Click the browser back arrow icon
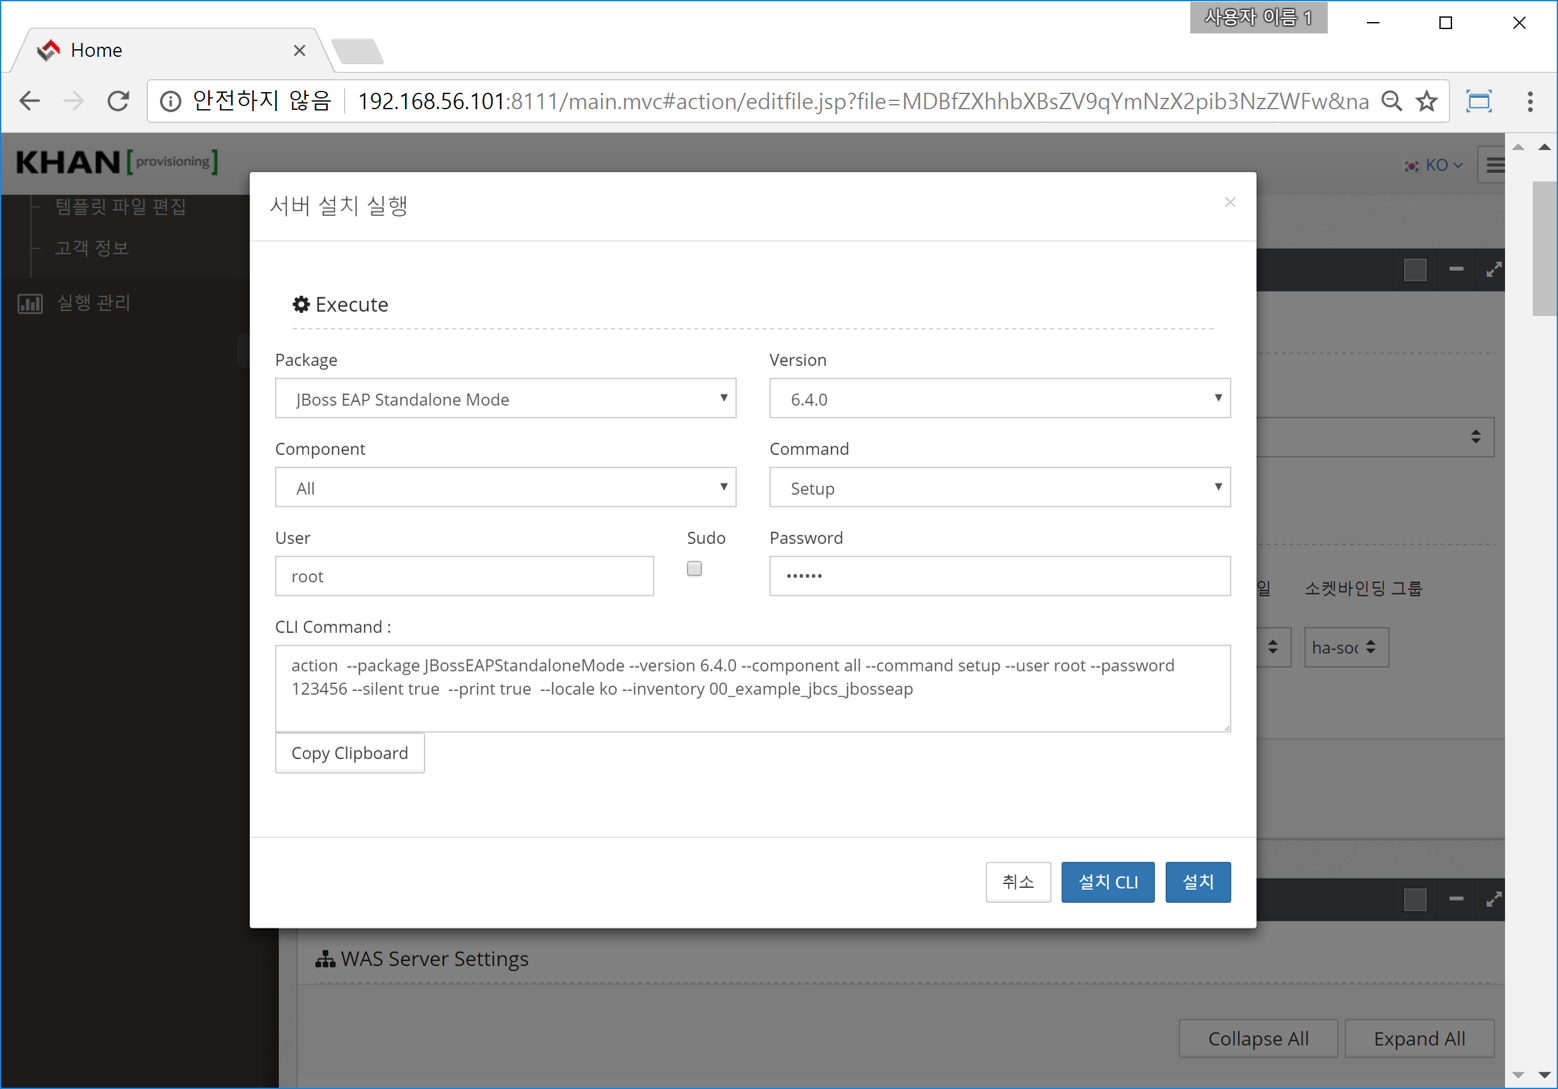The width and height of the screenshot is (1558, 1089). point(30,101)
